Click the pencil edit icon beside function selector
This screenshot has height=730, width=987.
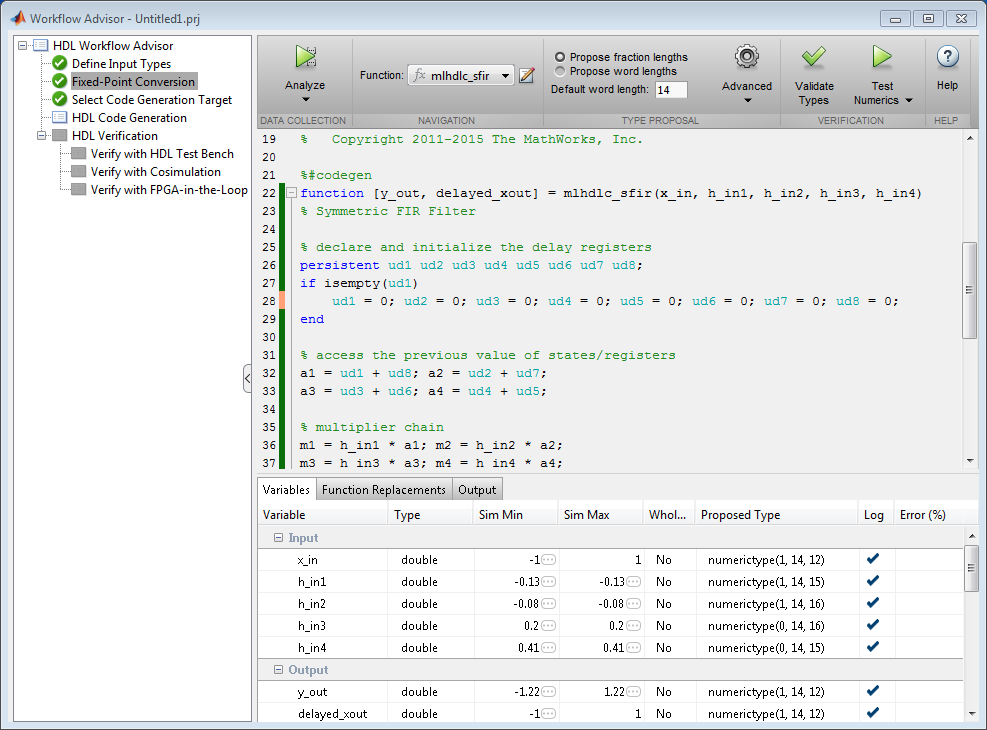click(527, 75)
